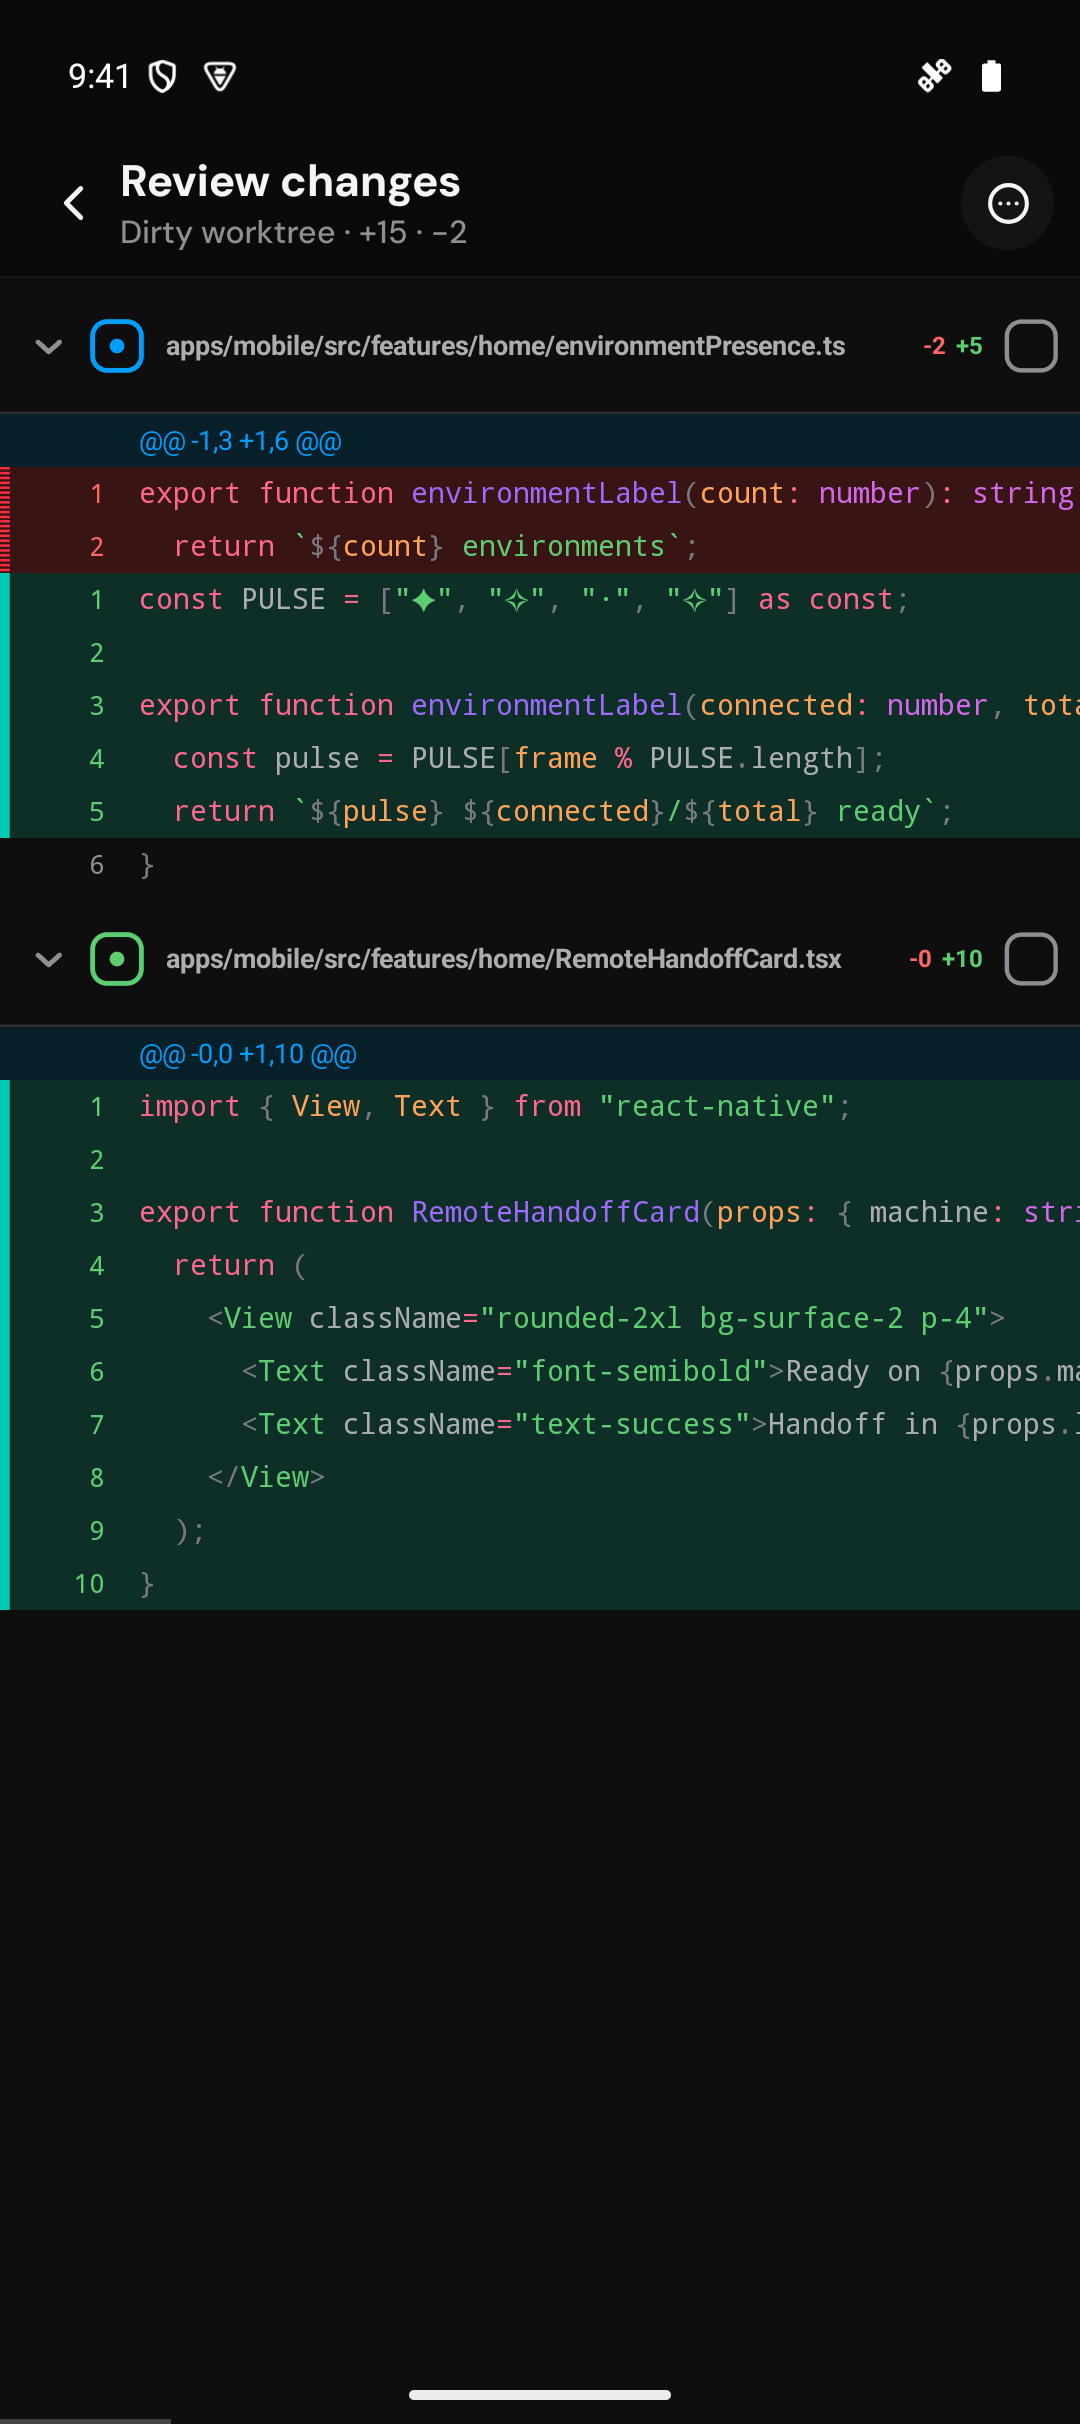Select the added line 'const PULSE =' array
1080x2424 pixels.
(x=540, y=599)
